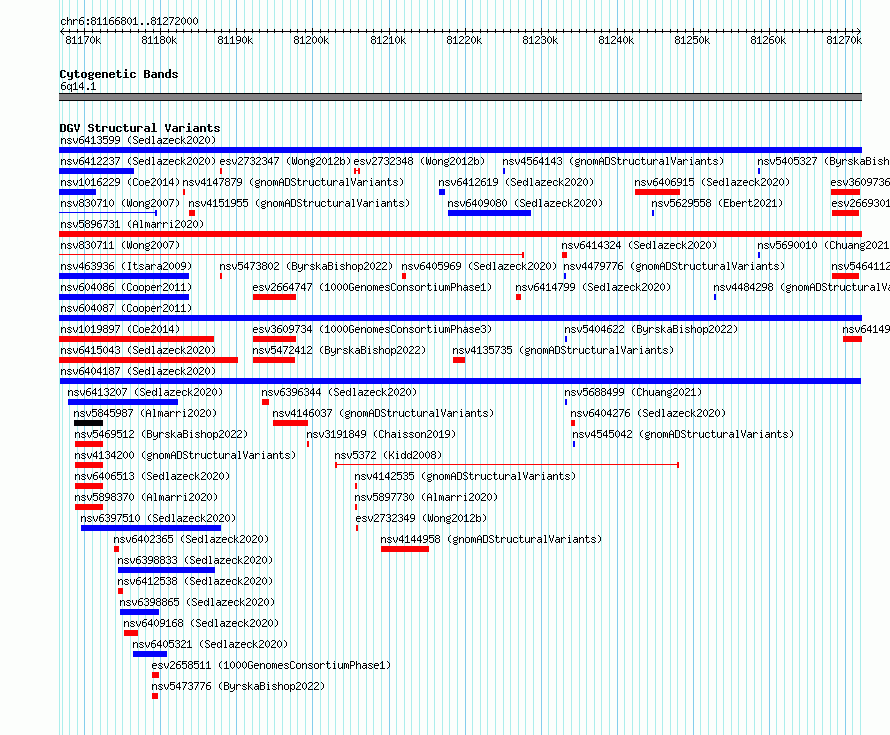Open esv2732349 (Wong2012b) variant
The width and height of the screenshot is (890, 735).
tap(421, 518)
